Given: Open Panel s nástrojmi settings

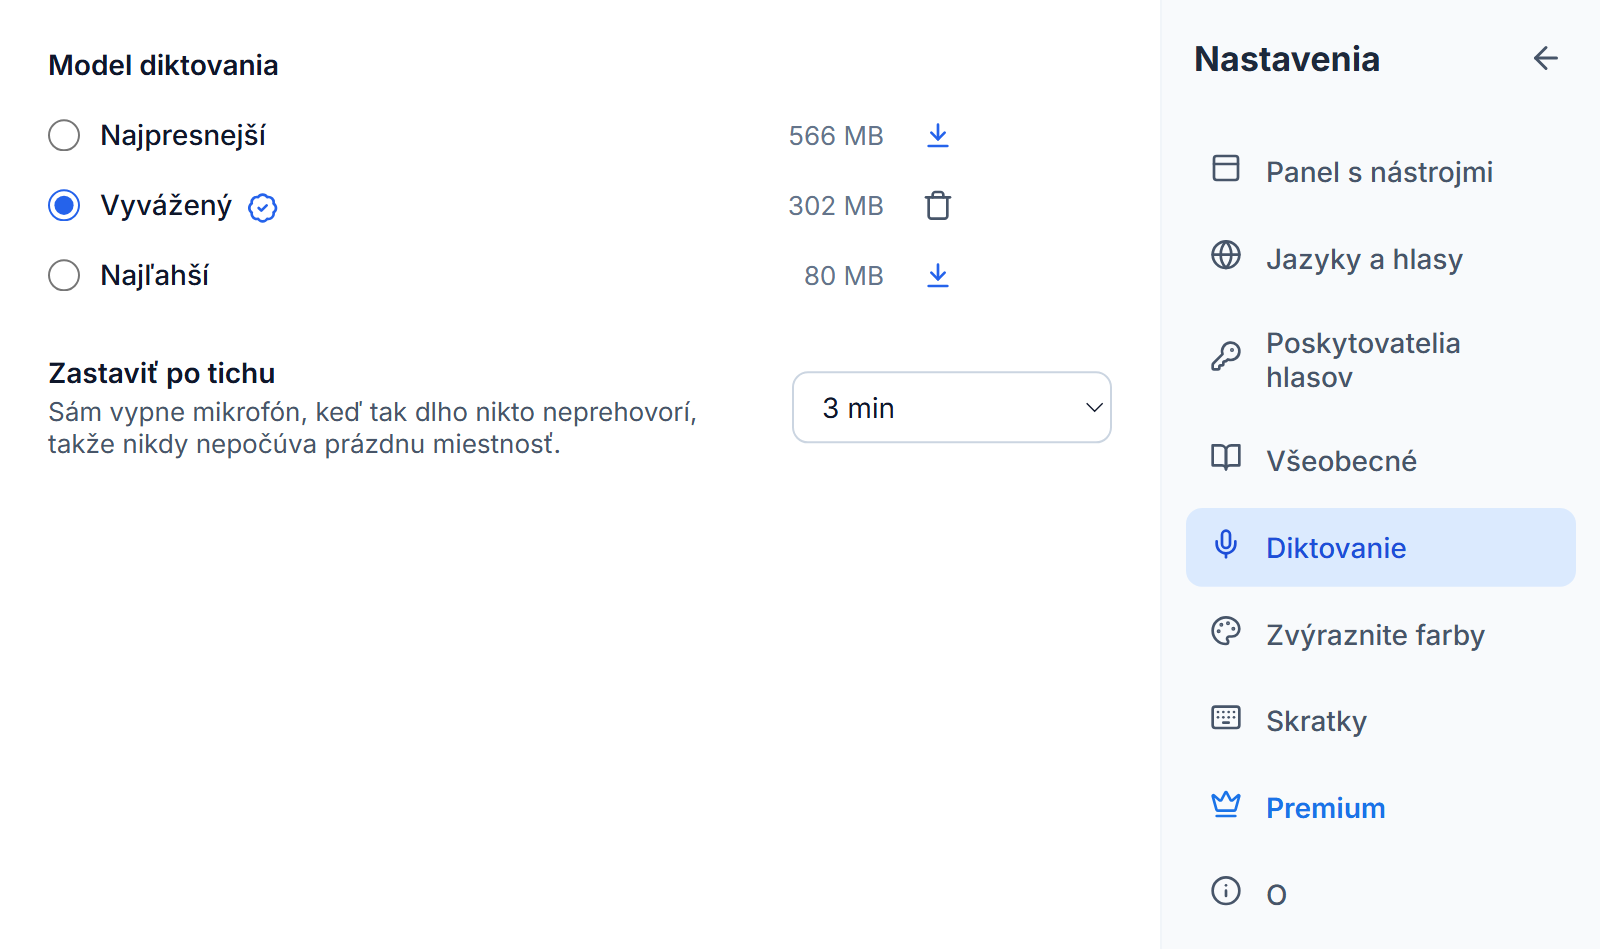Looking at the screenshot, I should pyautogui.click(x=1380, y=172).
